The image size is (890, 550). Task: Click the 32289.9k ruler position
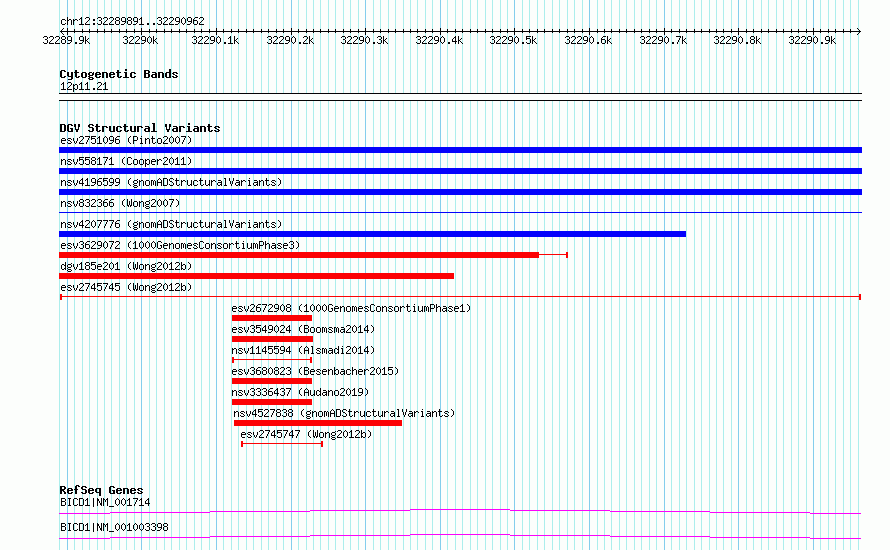(66, 40)
